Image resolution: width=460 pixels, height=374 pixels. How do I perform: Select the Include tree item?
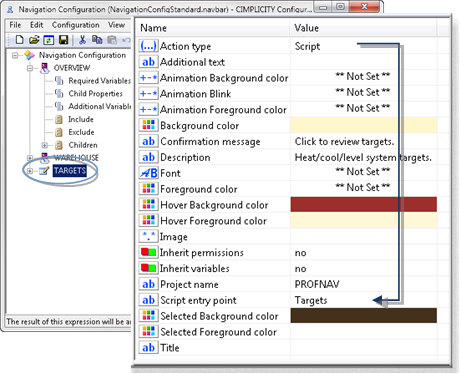(81, 119)
